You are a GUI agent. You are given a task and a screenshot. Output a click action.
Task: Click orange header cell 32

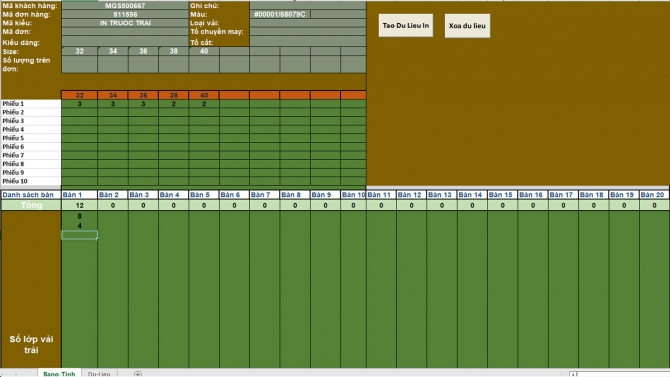79,95
